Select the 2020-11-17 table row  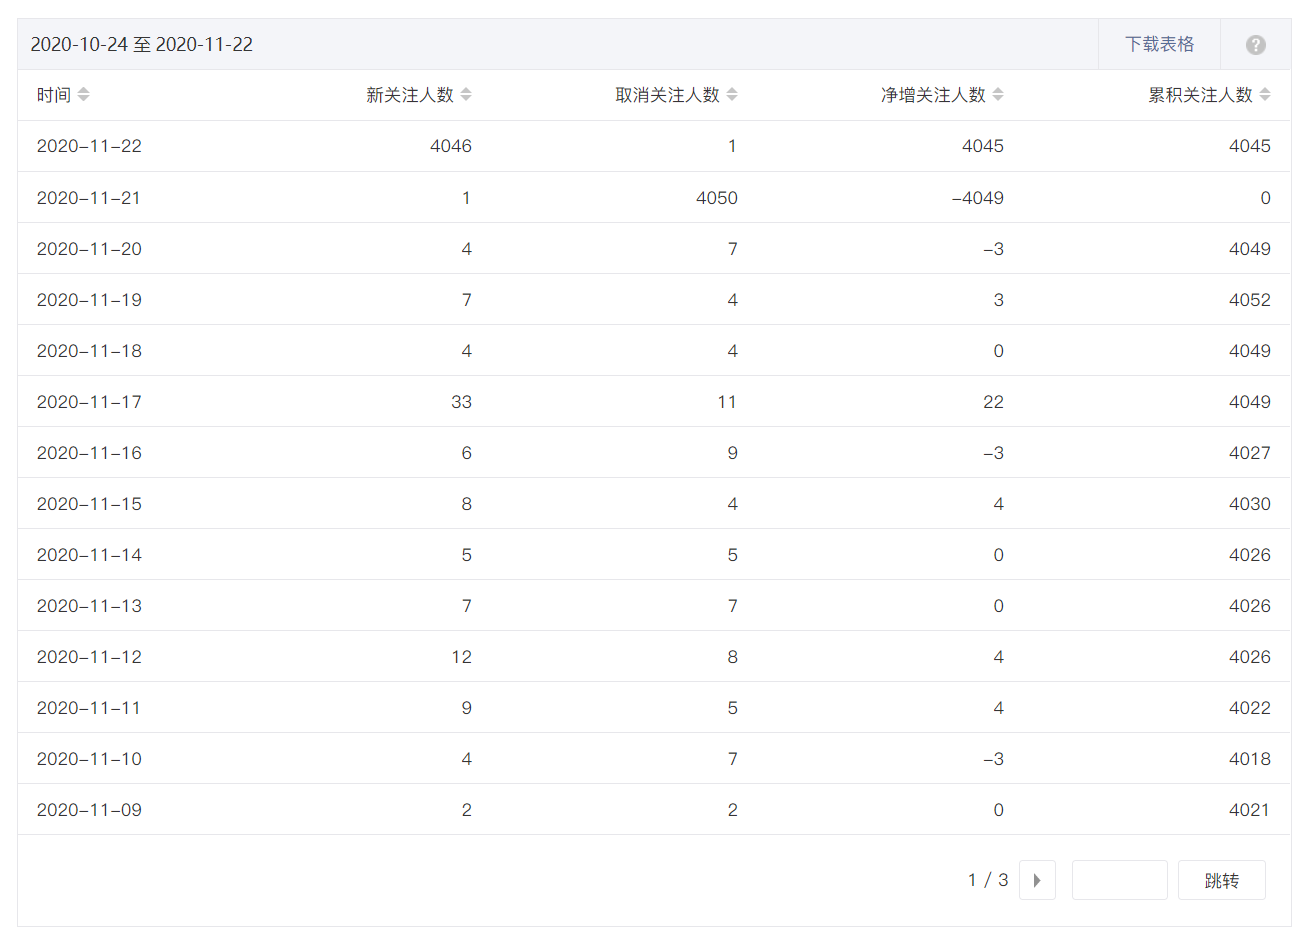654,401
